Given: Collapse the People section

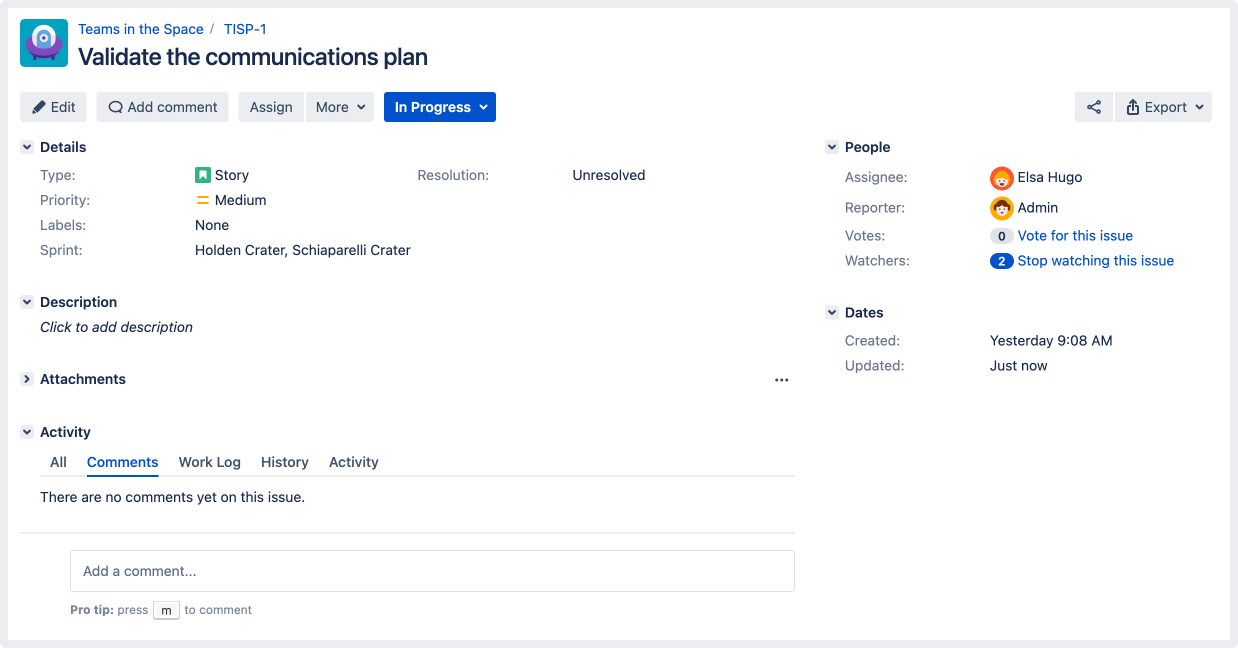Looking at the screenshot, I should pos(832,147).
